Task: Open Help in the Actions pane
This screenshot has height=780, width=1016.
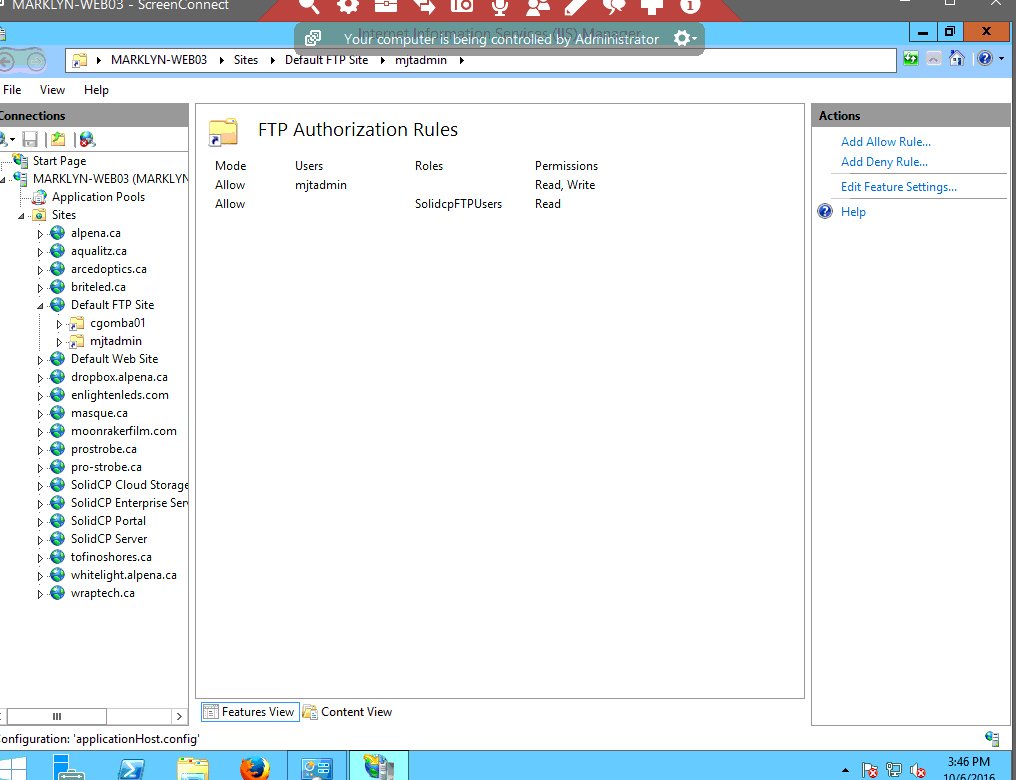Action: coord(853,212)
